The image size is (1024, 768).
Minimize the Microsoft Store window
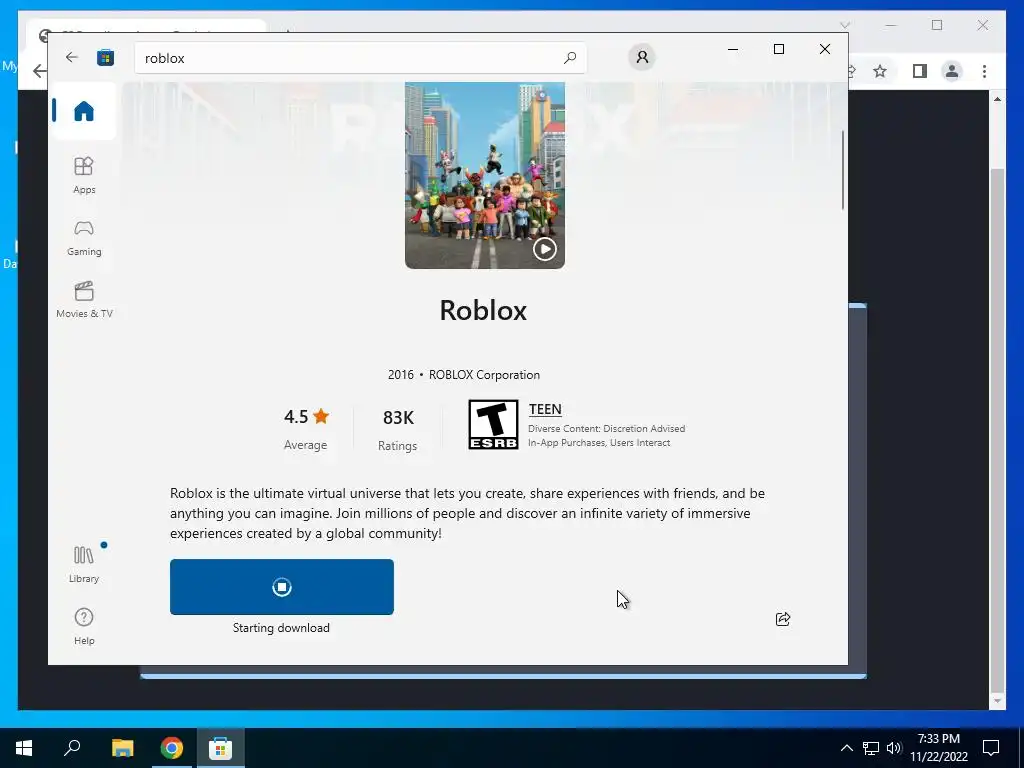click(733, 50)
